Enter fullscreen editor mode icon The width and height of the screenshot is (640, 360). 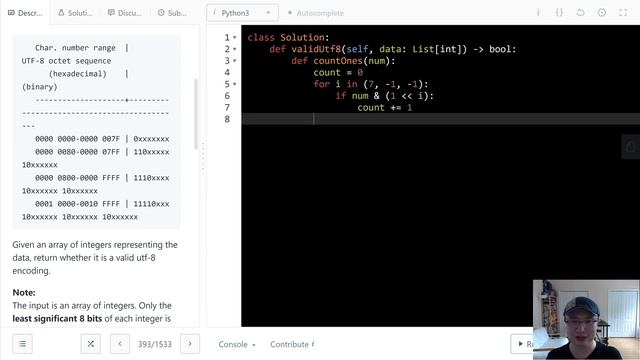[623, 13]
